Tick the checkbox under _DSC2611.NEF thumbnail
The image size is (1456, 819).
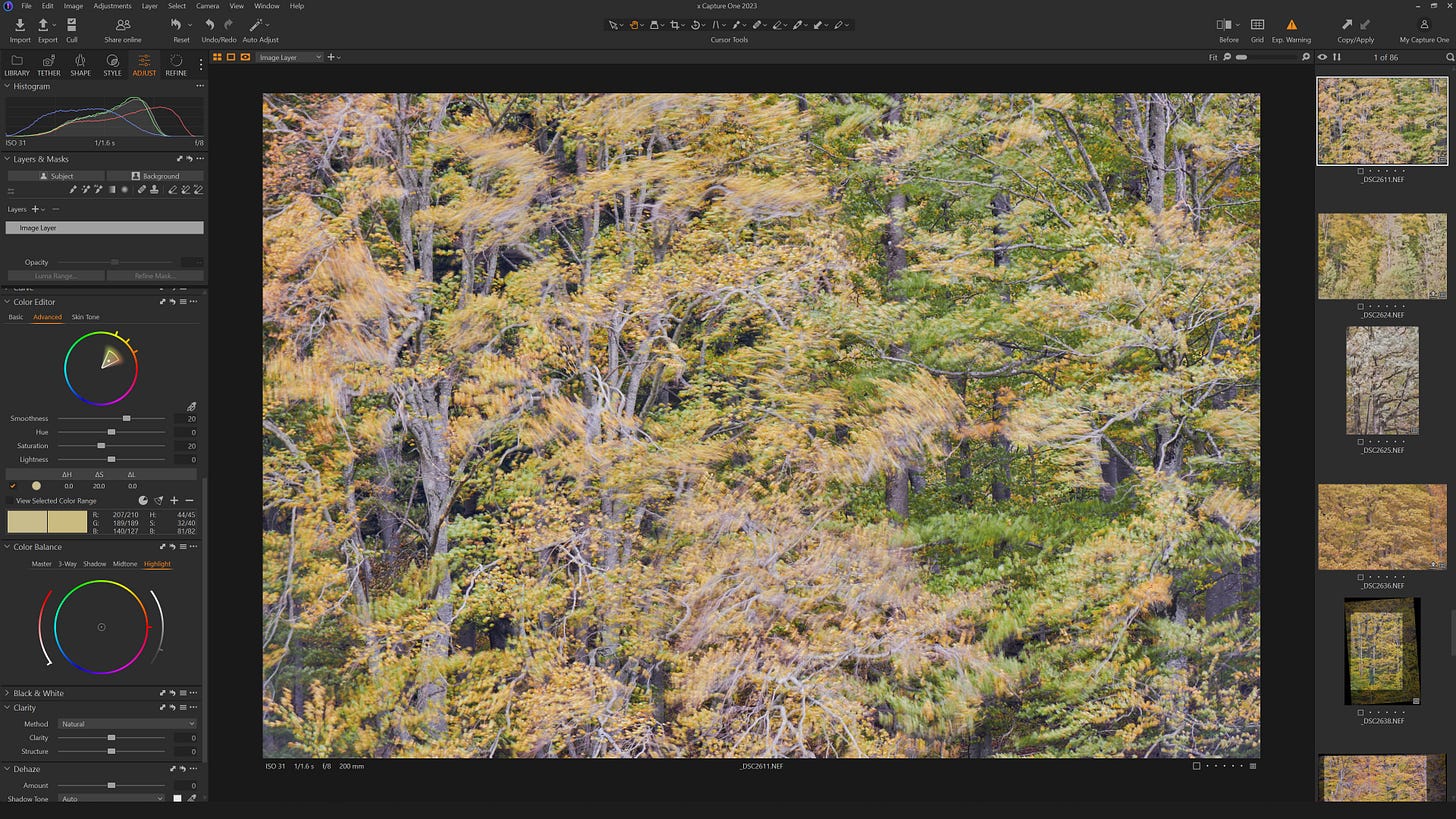pyautogui.click(x=1360, y=171)
